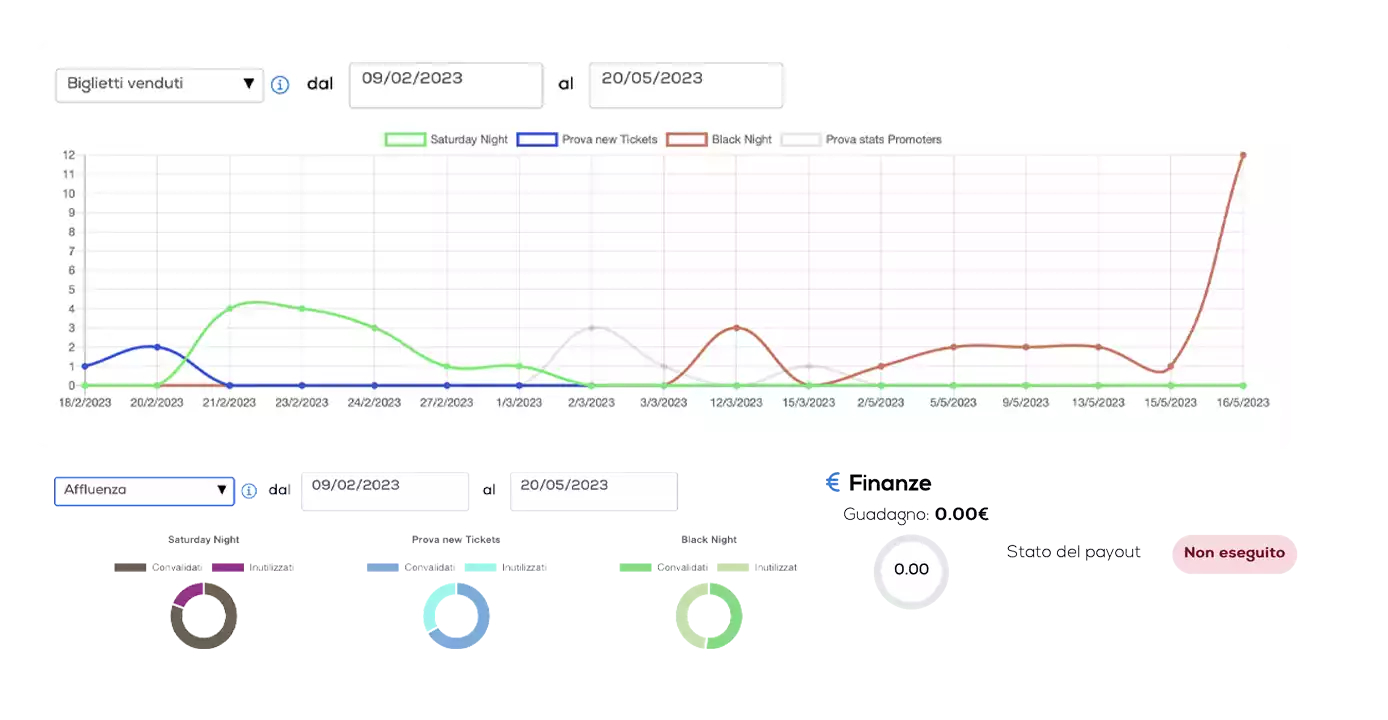Click the purple legend swatch under Saturday Night

pos(228,569)
